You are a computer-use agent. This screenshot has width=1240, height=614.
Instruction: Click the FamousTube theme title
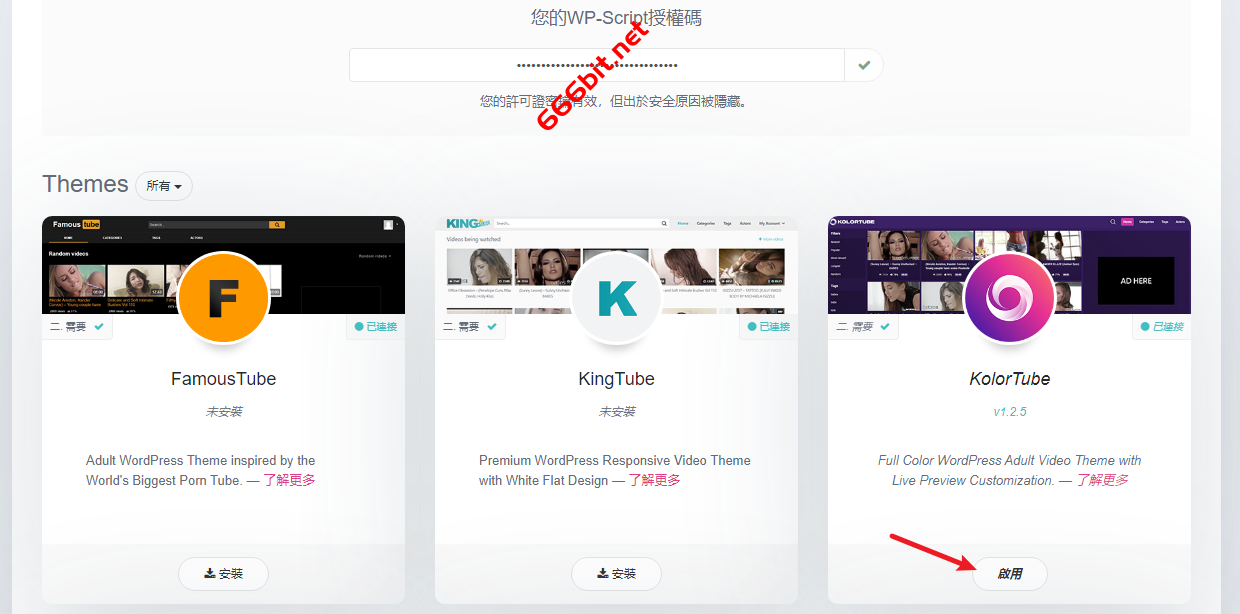(x=223, y=379)
